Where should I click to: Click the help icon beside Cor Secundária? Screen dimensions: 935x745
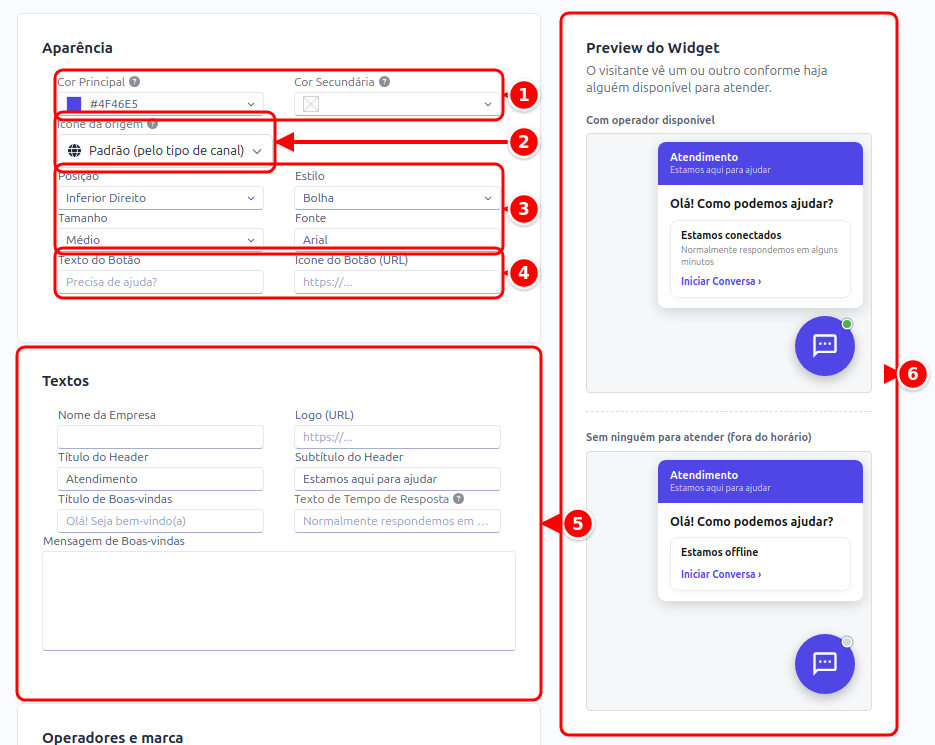[385, 82]
